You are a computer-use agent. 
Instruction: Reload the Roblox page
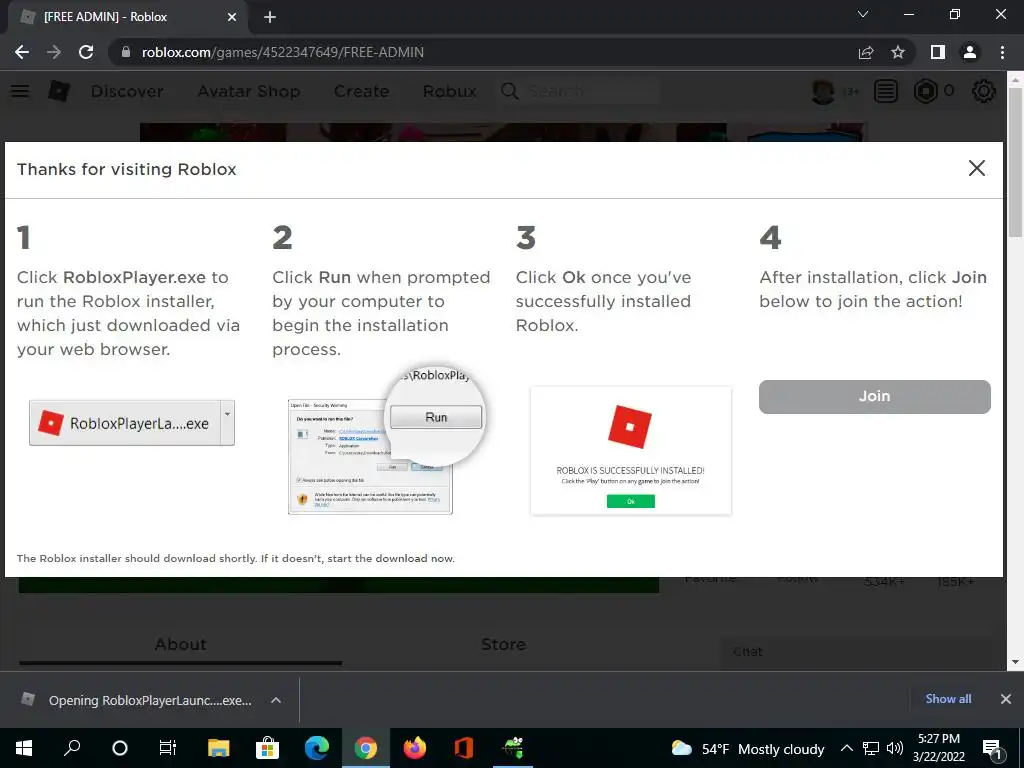tap(86, 52)
